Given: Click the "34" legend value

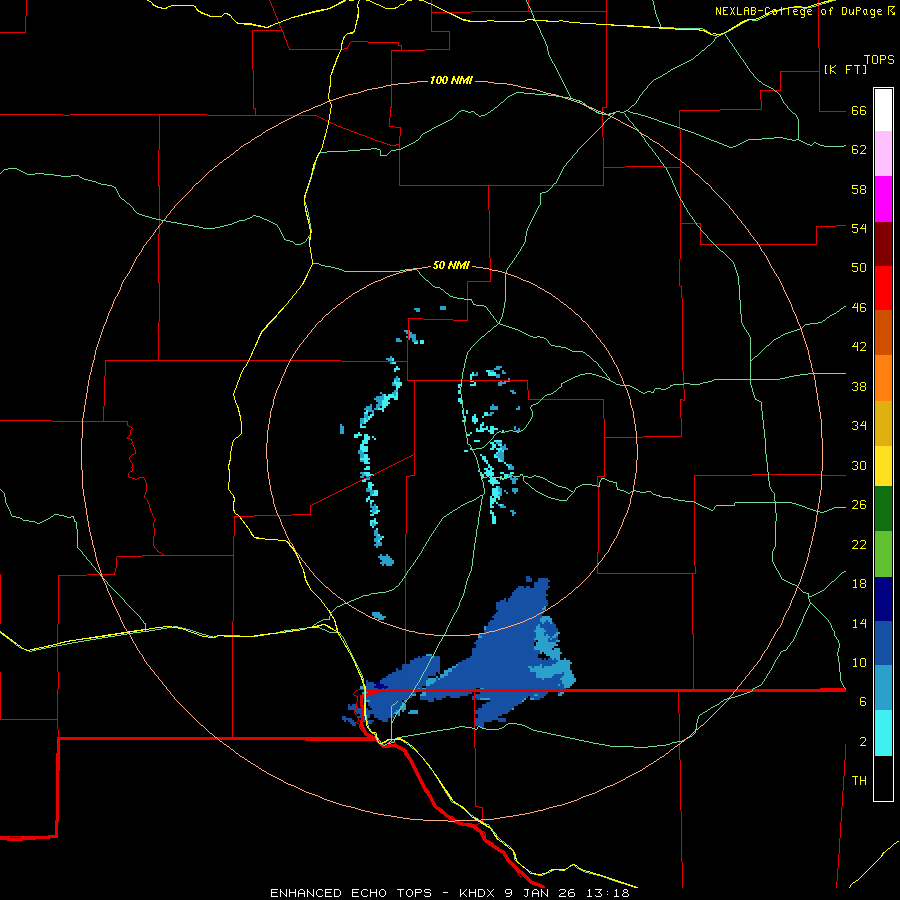Looking at the screenshot, I should coord(859,426).
